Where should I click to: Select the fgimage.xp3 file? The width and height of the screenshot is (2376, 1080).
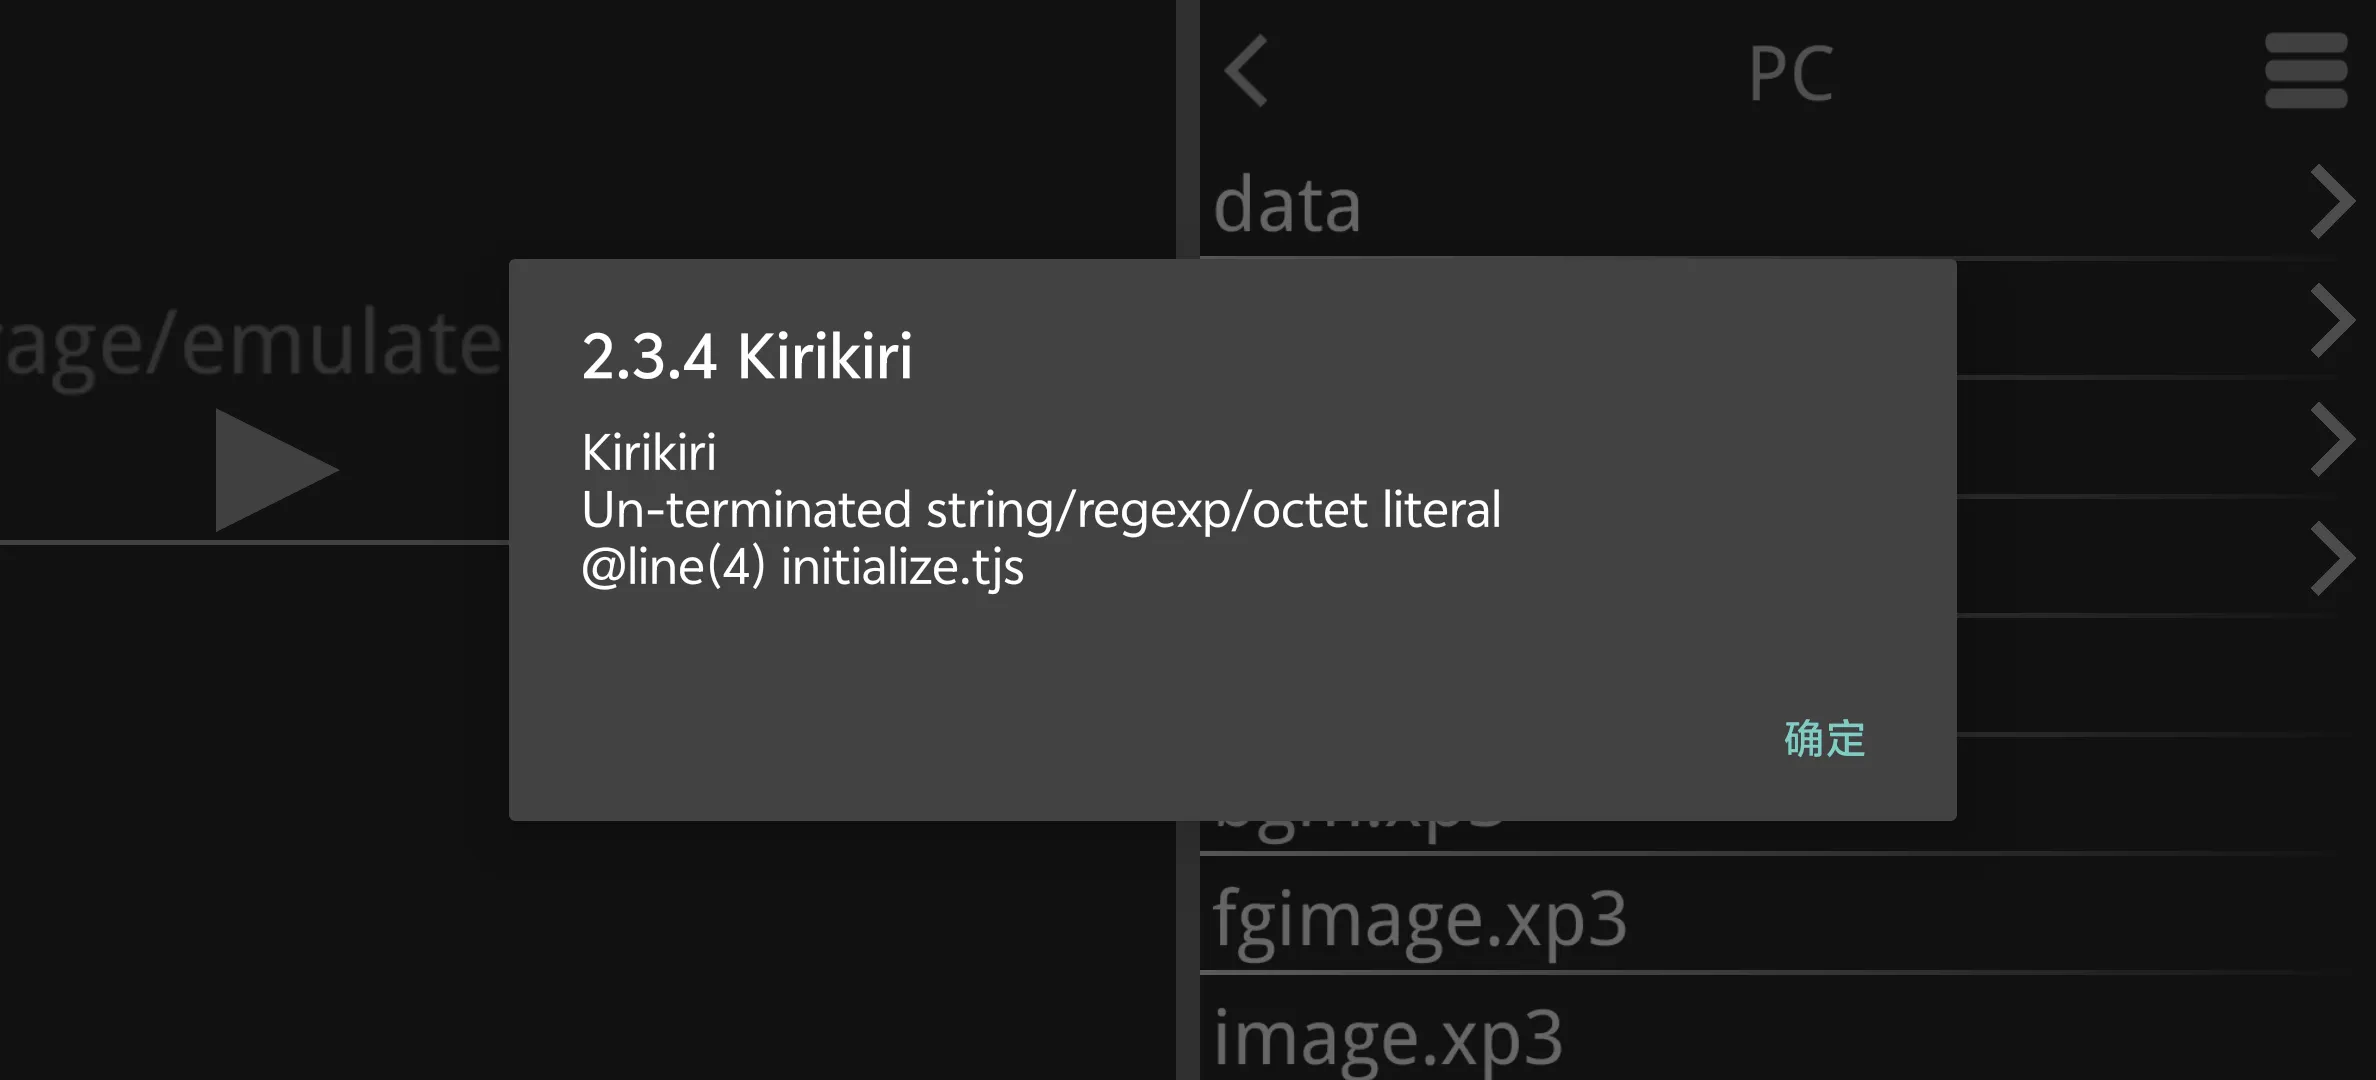1420,918
